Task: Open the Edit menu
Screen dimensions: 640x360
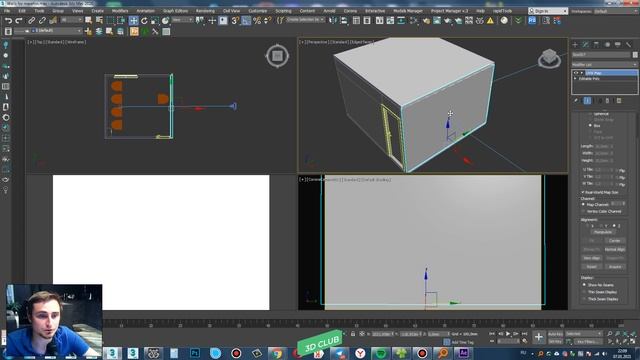Action: tap(22, 11)
